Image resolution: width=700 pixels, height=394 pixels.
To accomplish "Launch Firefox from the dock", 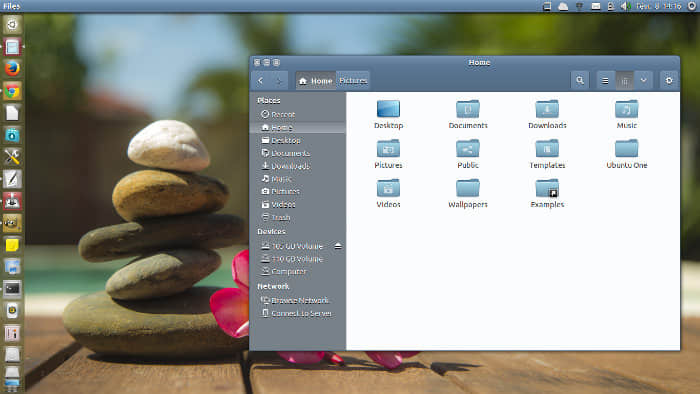I will (12, 68).
